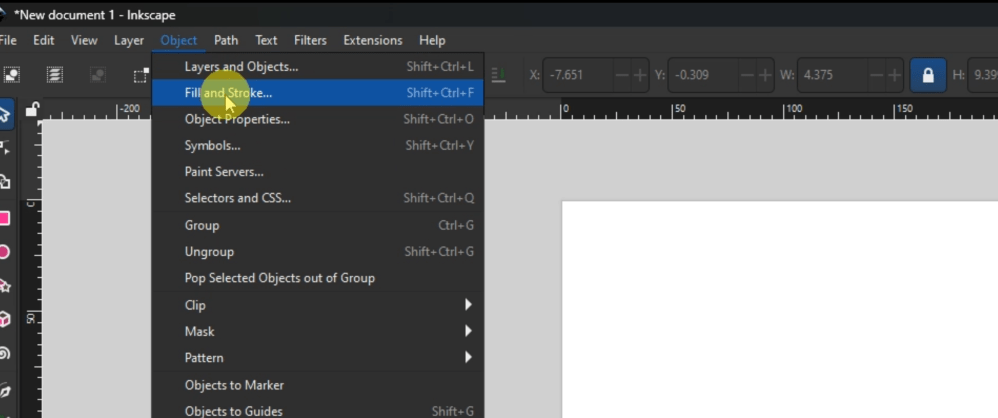Open Fill and Stroke from Object menu

(228, 93)
